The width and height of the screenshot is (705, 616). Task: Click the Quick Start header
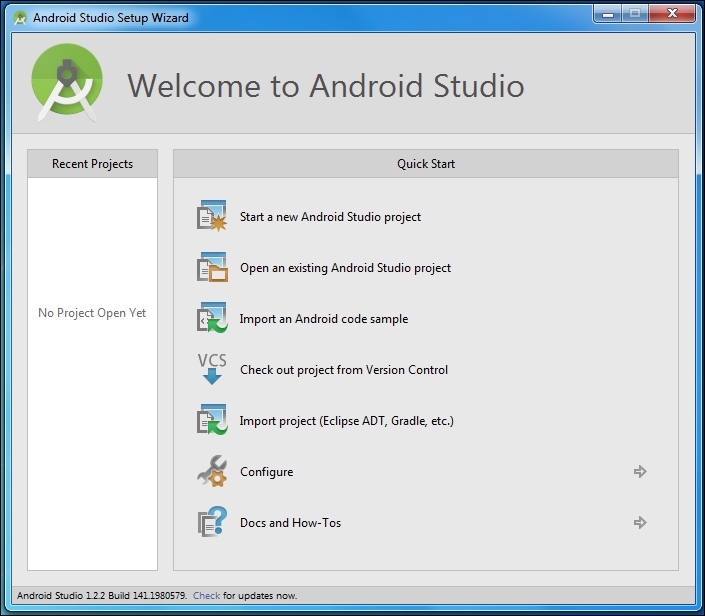(426, 164)
